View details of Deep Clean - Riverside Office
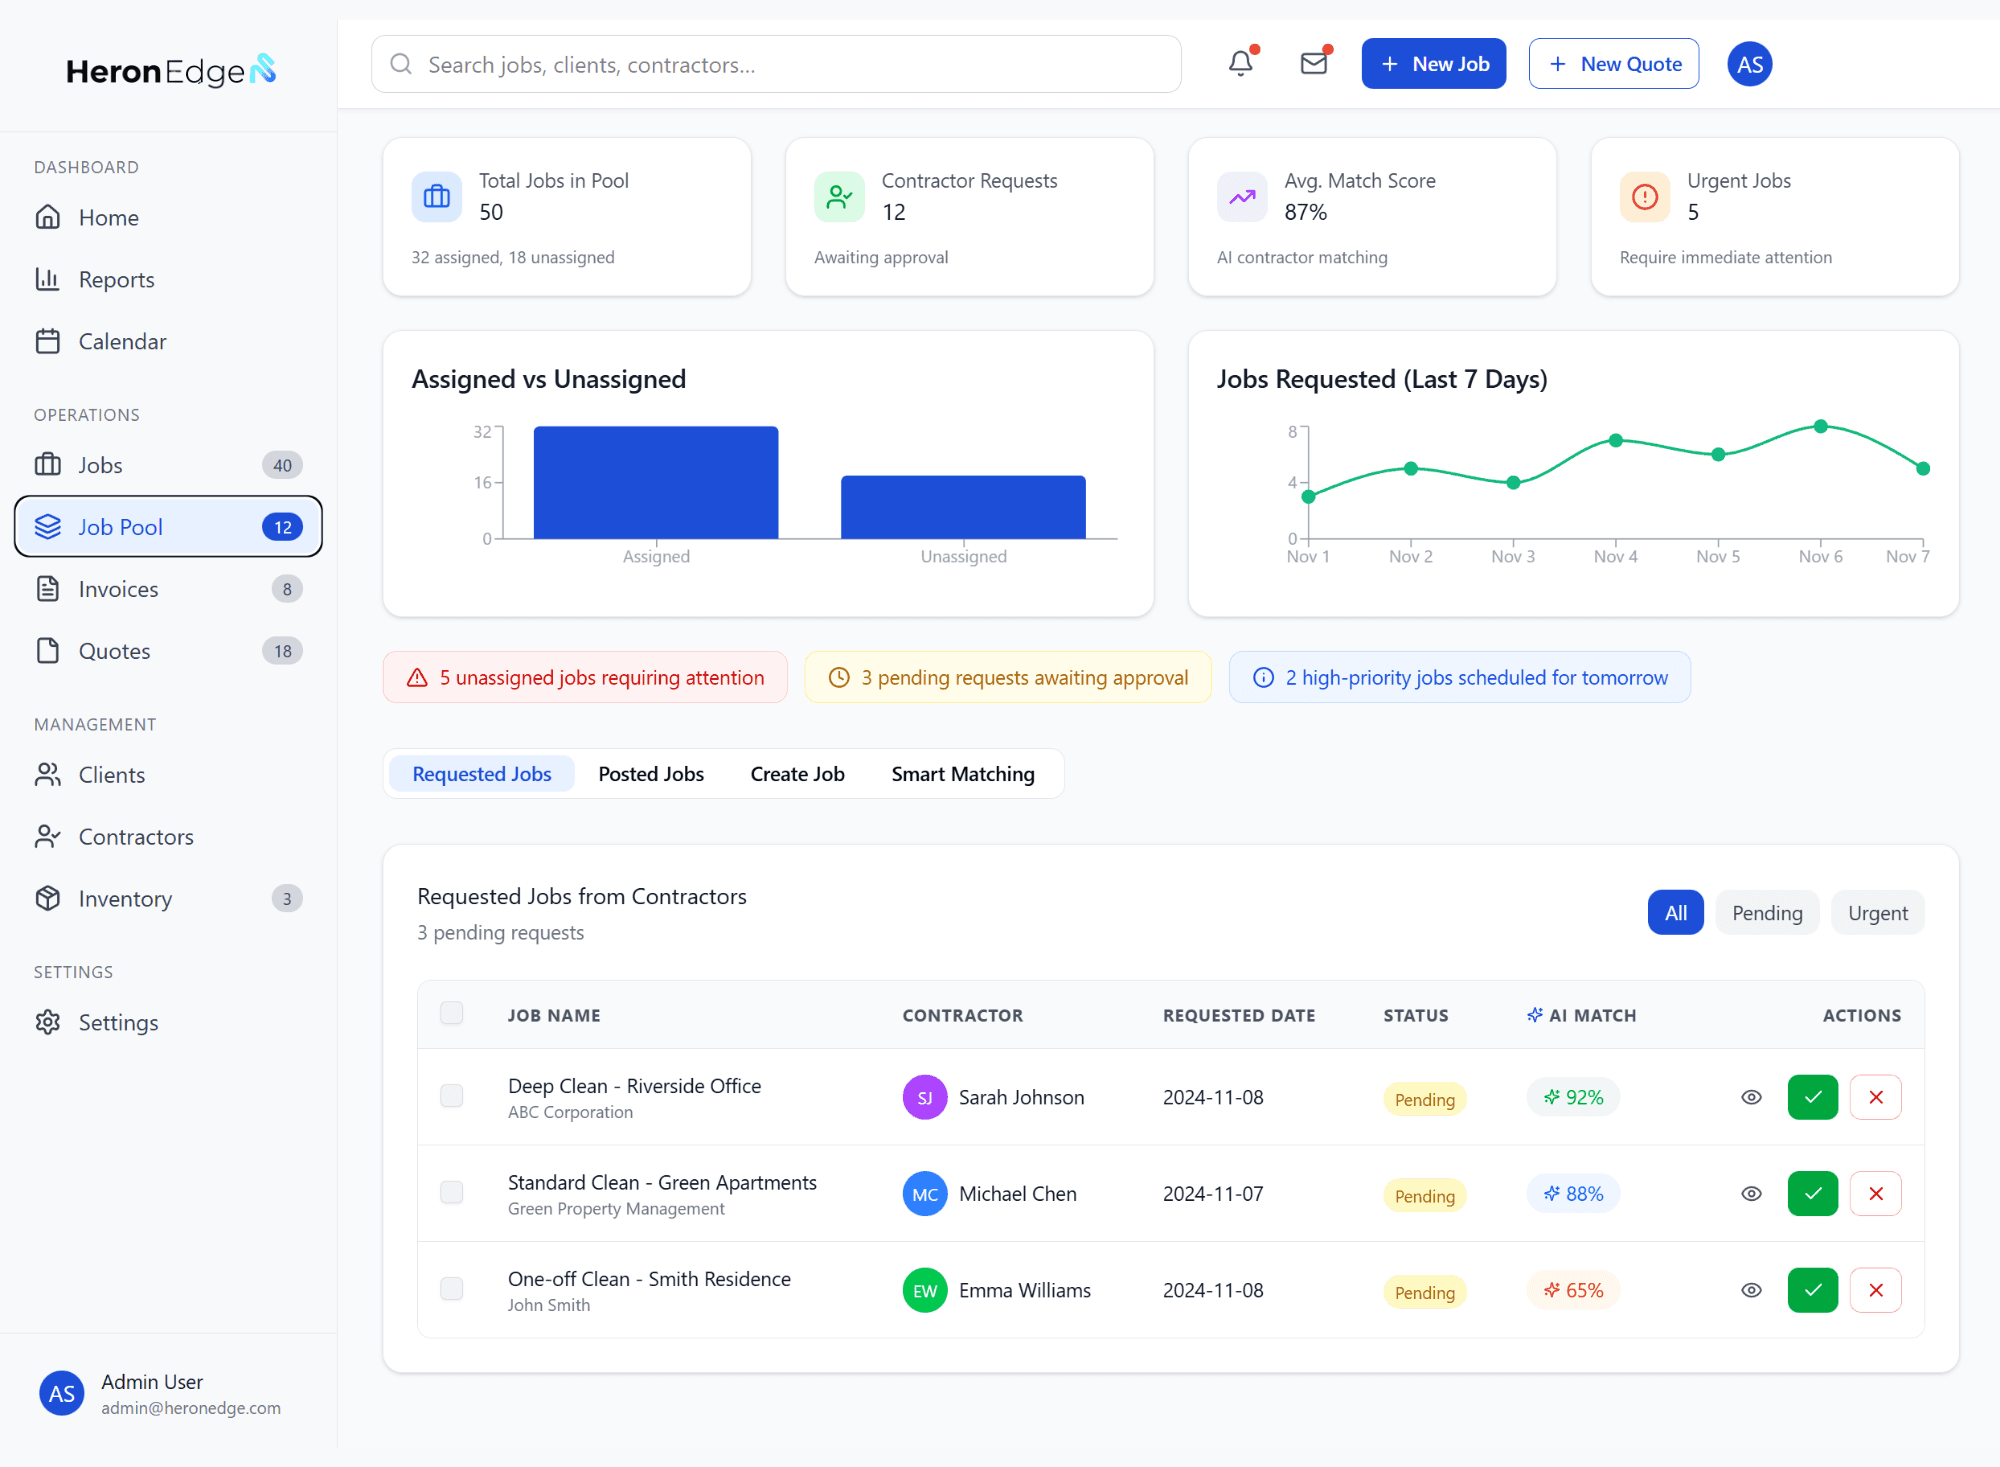Image resolution: width=2000 pixels, height=1467 pixels. coord(1751,1097)
